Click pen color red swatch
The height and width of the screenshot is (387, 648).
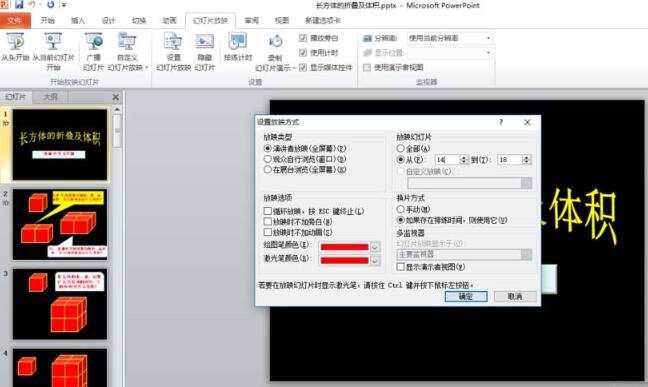pos(344,247)
